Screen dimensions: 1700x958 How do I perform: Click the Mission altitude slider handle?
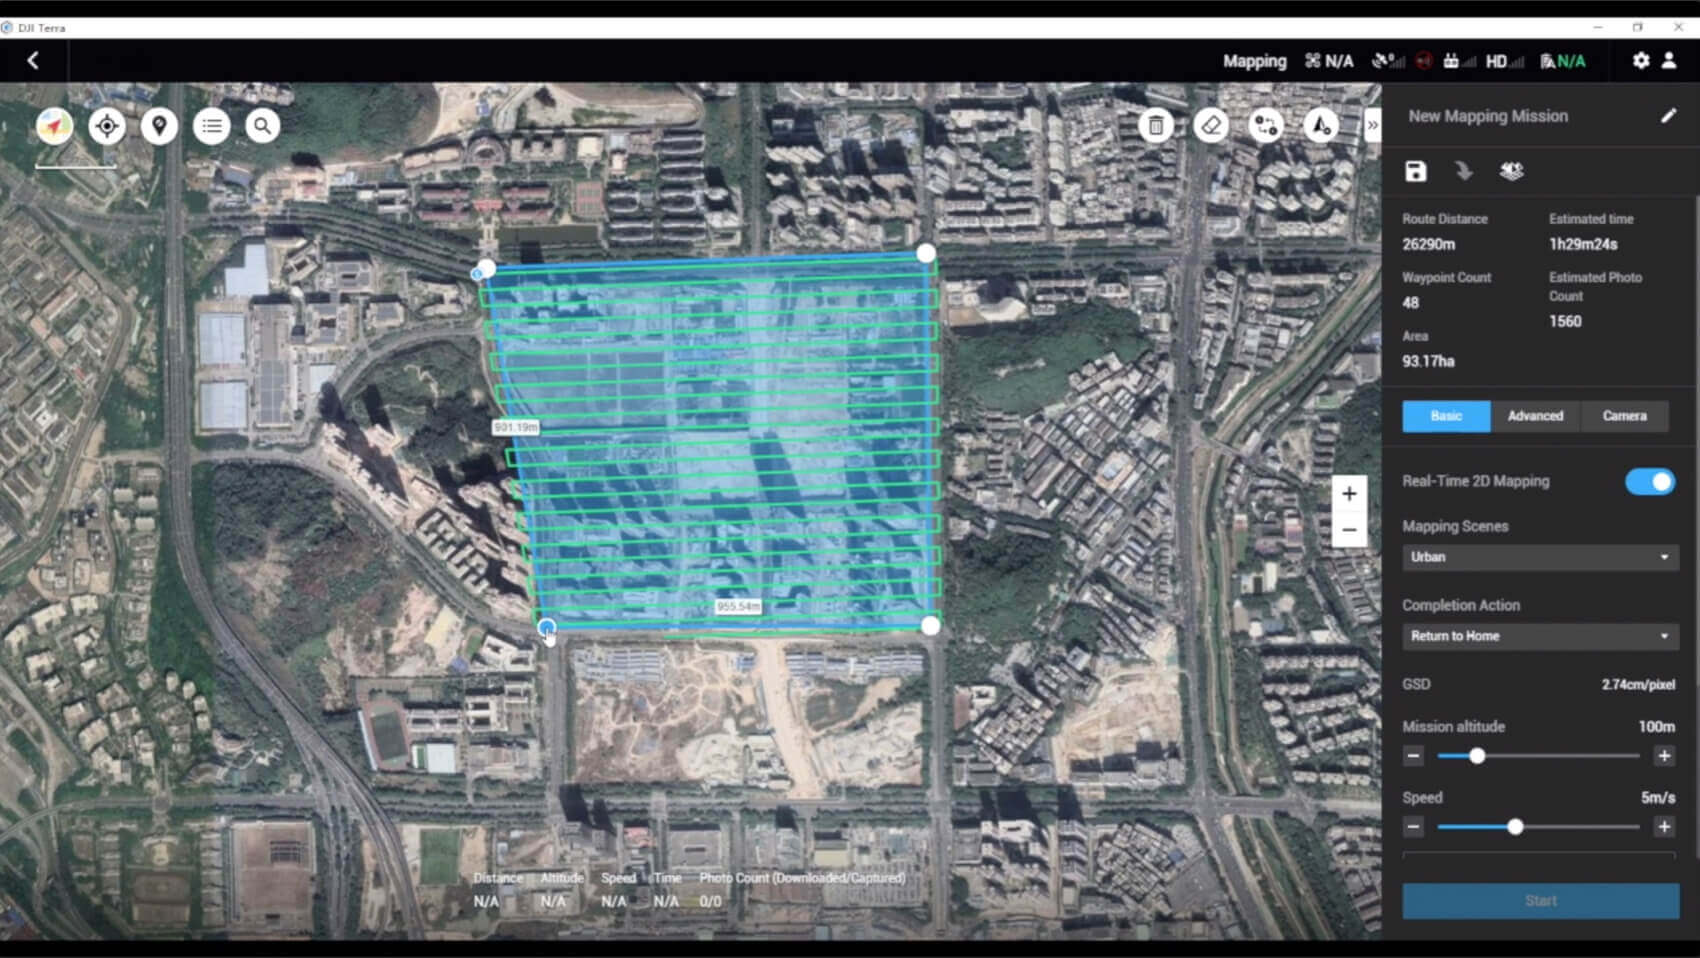[x=1477, y=756]
